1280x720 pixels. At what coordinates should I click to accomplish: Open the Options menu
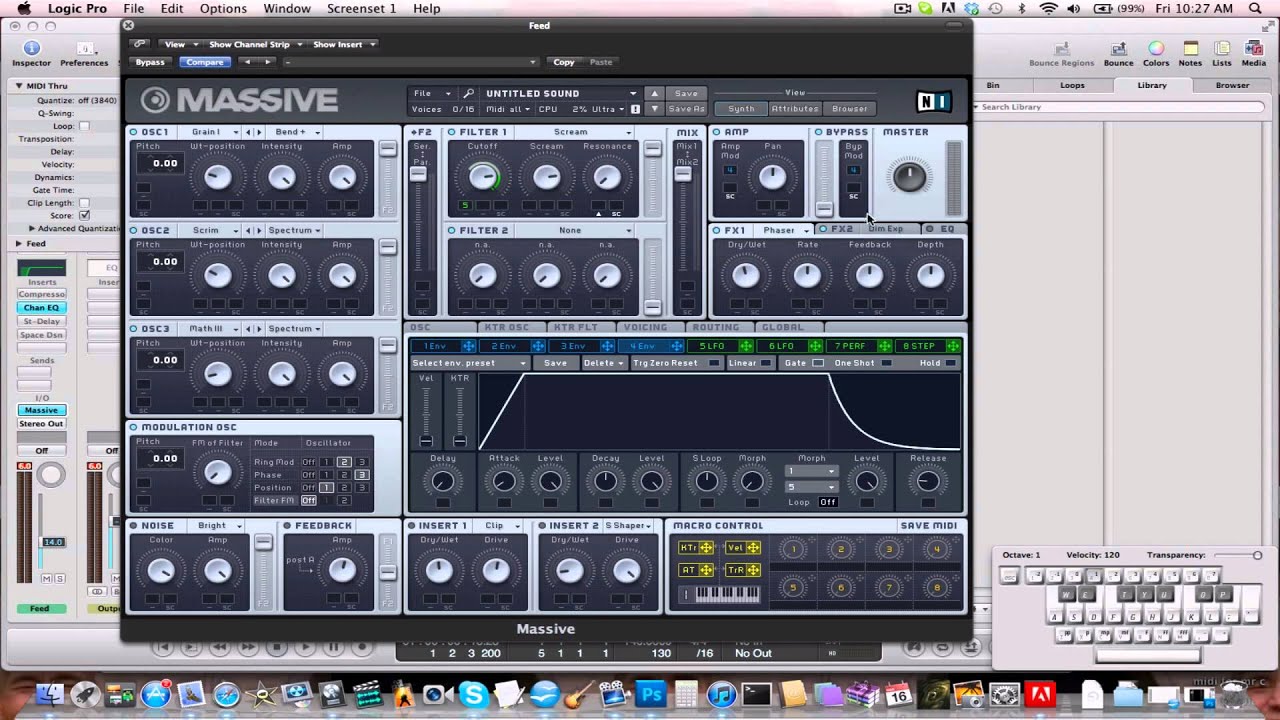(223, 9)
